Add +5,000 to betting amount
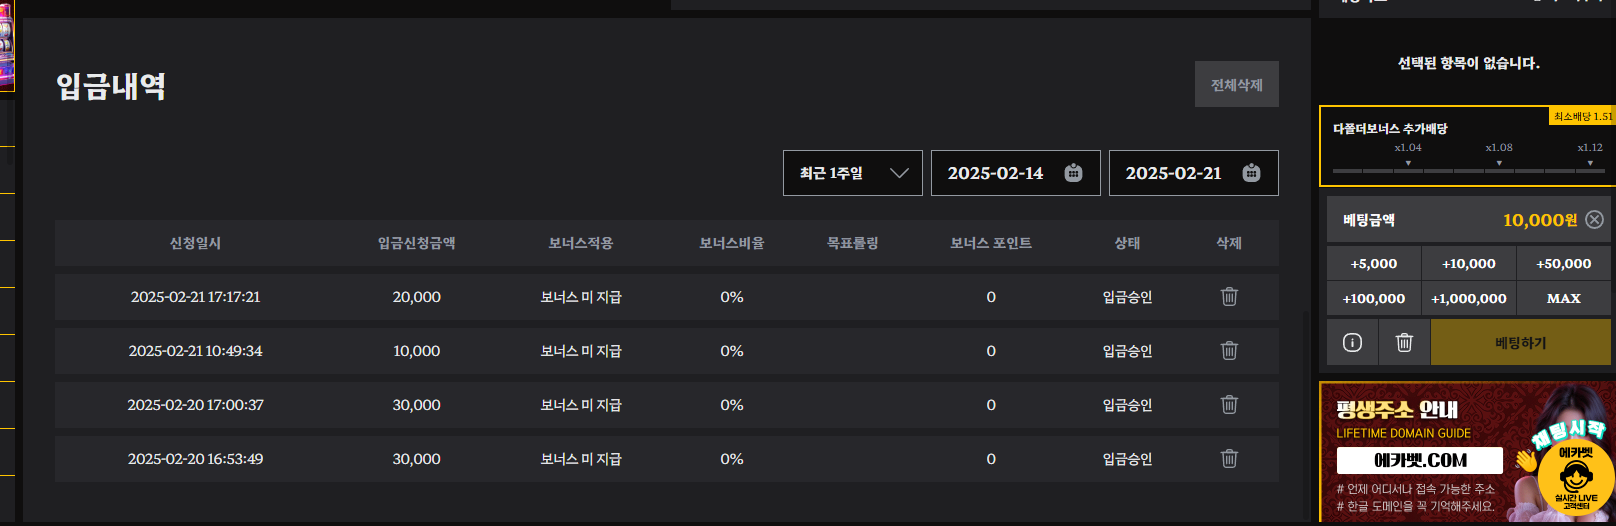This screenshot has width=1616, height=526. tap(1373, 264)
